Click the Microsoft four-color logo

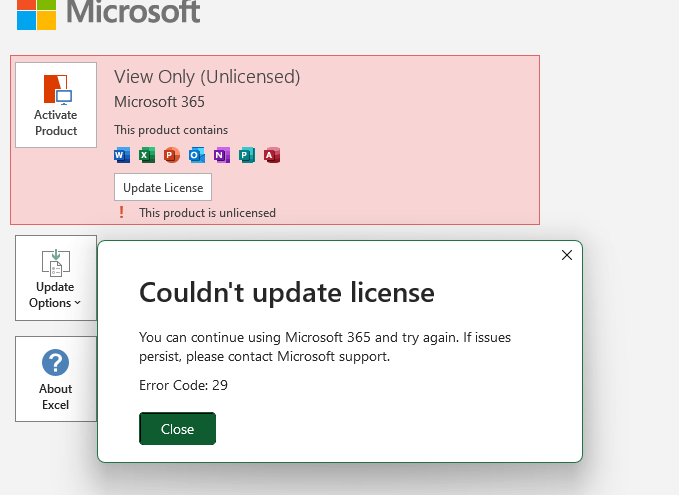tap(36, 15)
